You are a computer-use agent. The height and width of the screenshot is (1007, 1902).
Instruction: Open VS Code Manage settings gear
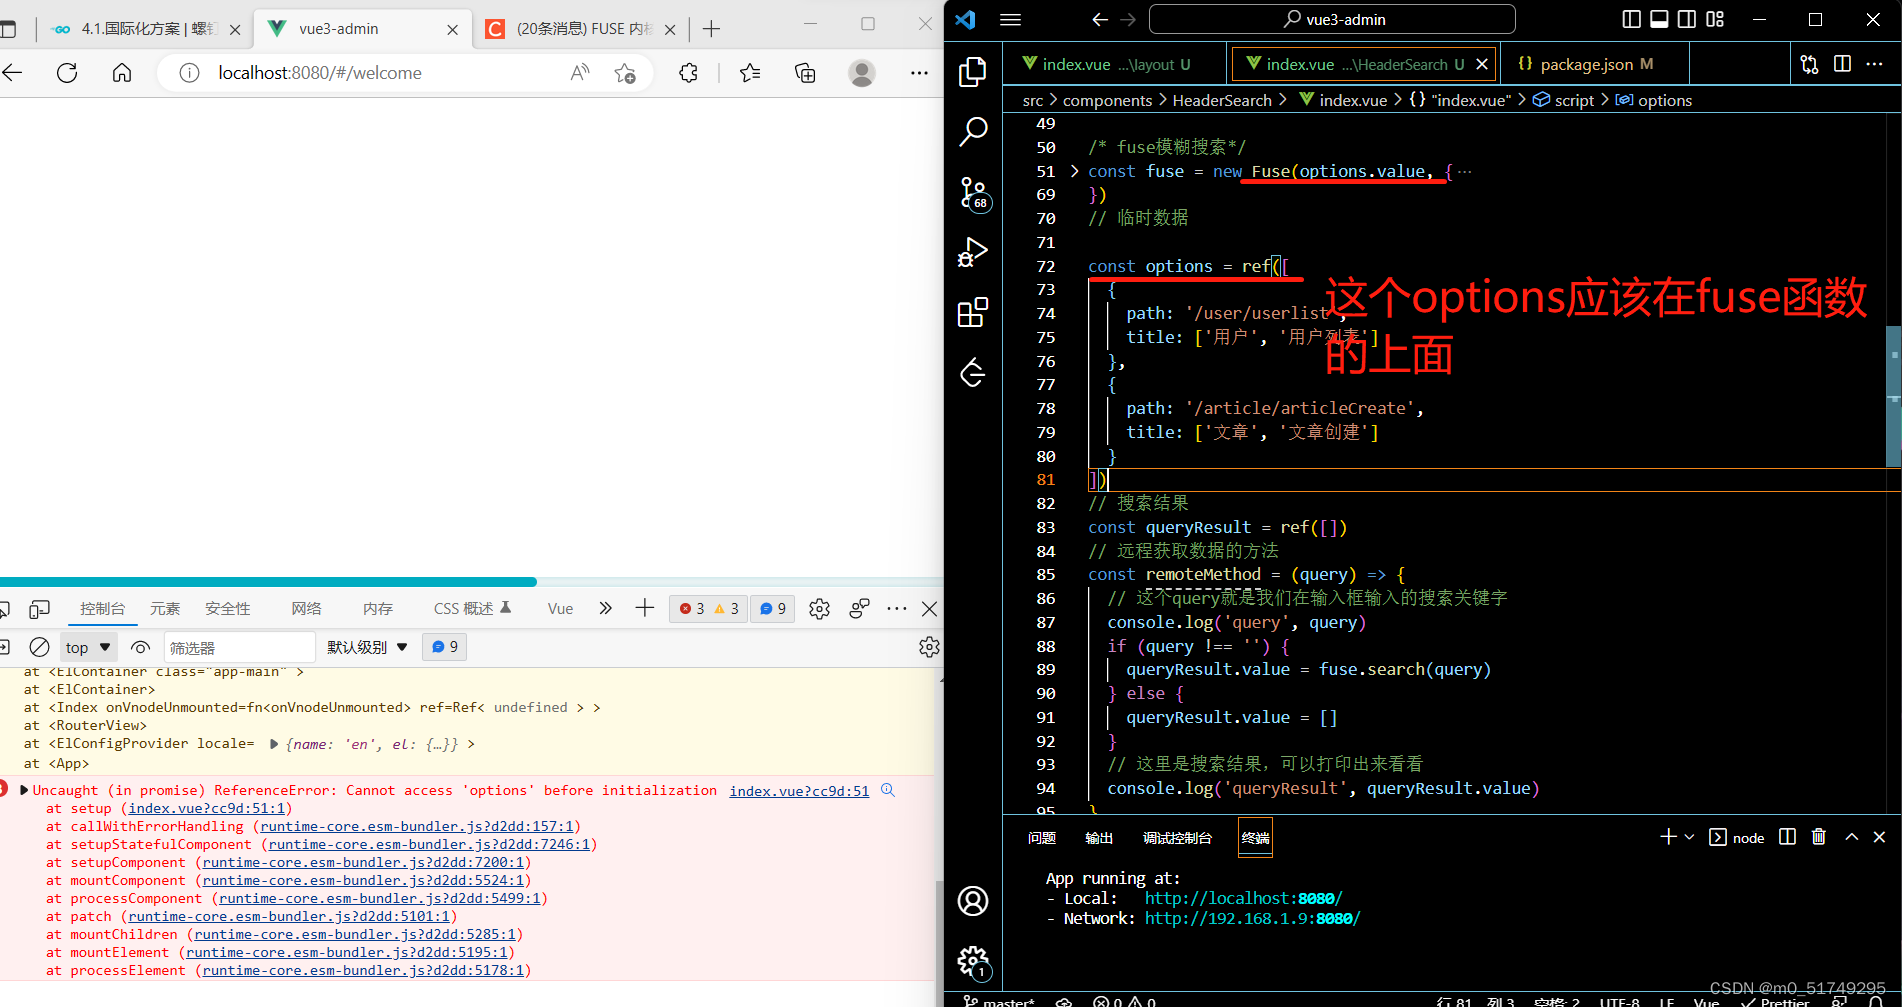(x=972, y=961)
